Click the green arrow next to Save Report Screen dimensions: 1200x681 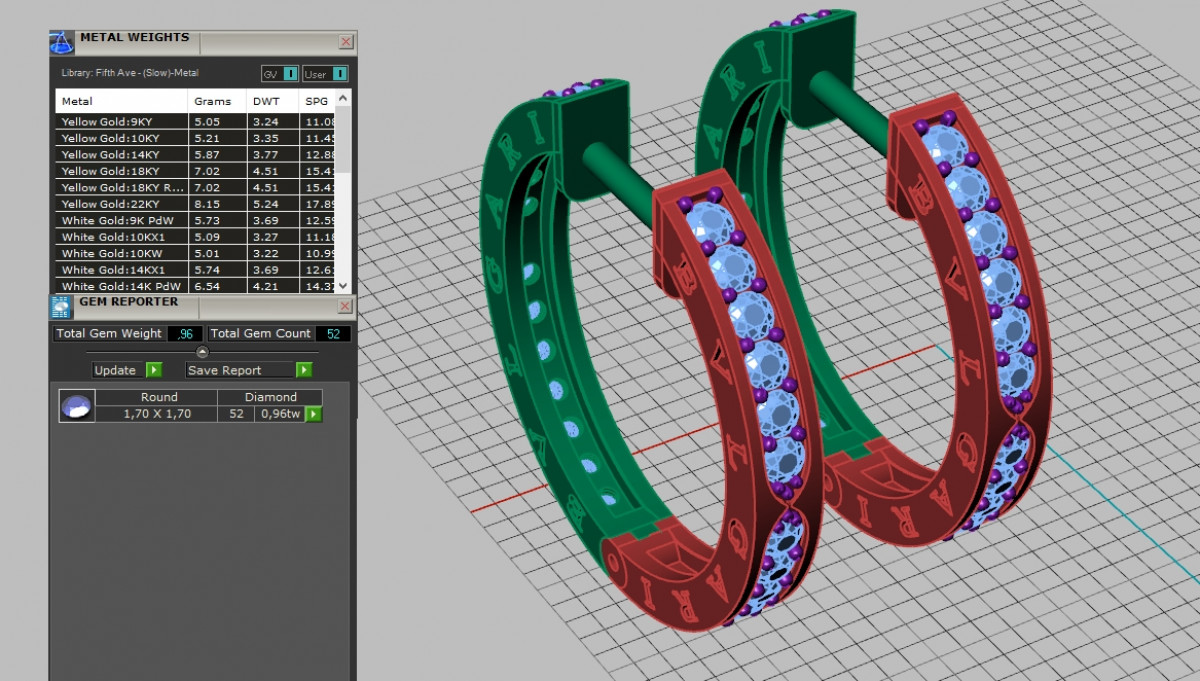[x=303, y=370]
